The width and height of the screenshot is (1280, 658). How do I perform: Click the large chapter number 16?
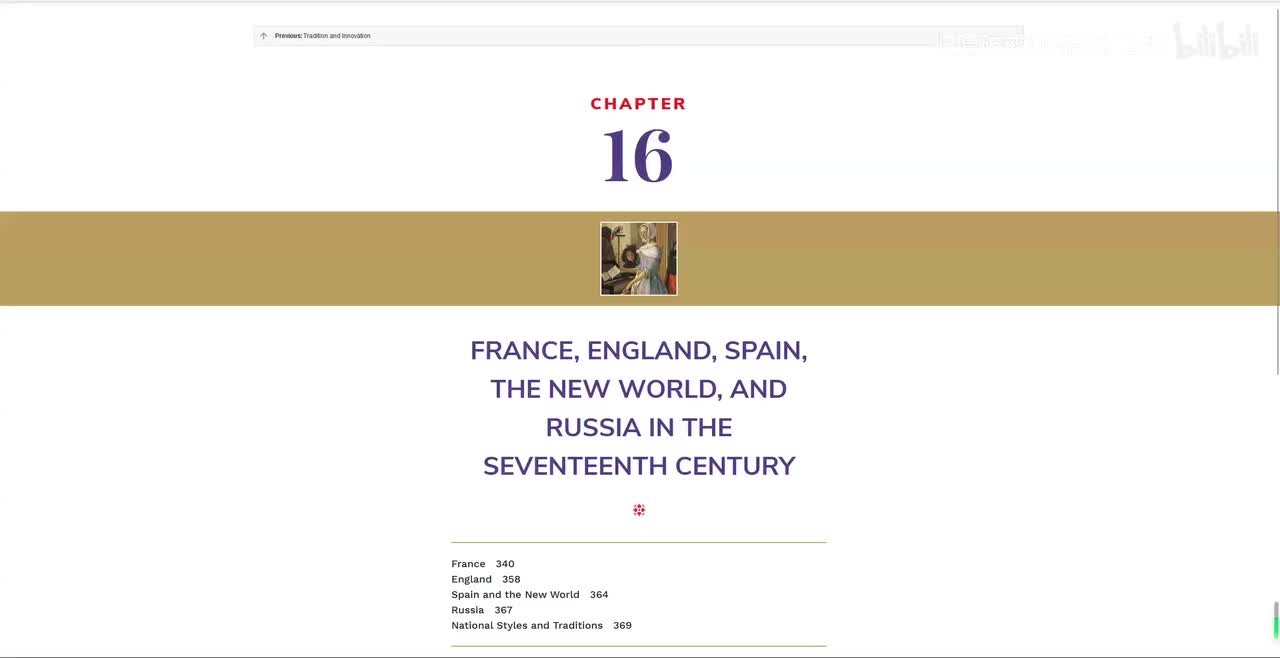(638, 156)
